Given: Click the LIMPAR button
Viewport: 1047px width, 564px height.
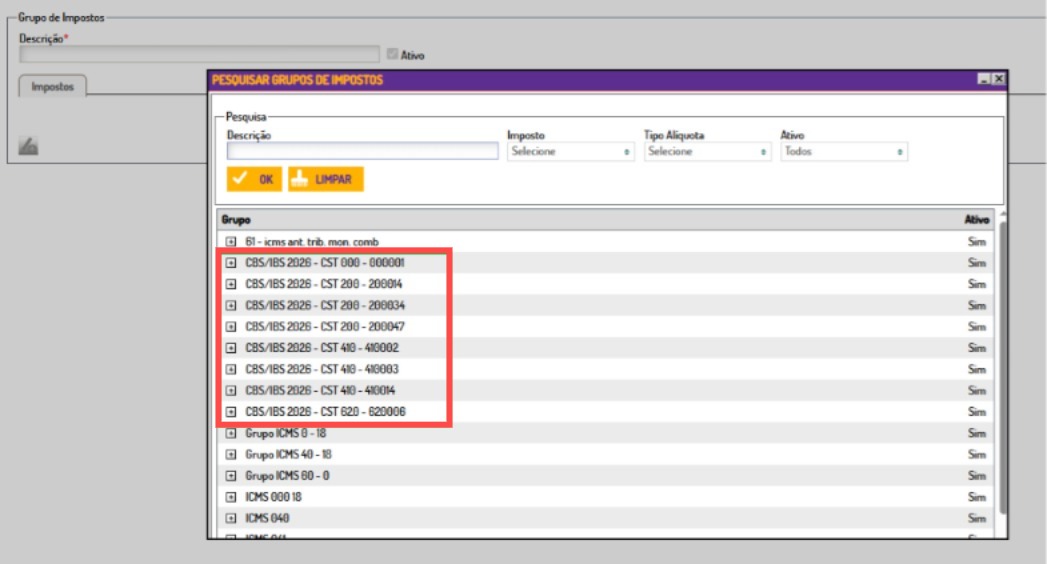Looking at the screenshot, I should pyautogui.click(x=326, y=179).
